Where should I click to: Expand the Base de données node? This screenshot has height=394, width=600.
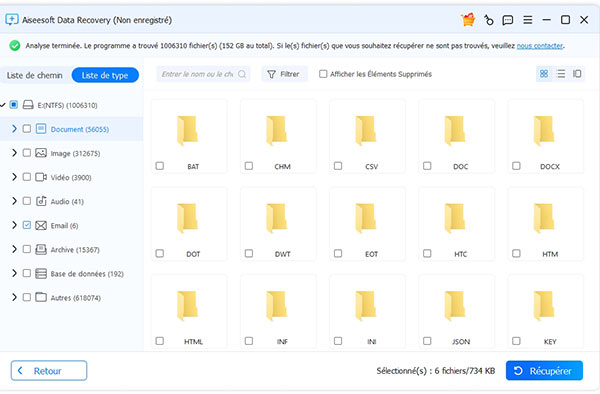click(14, 273)
